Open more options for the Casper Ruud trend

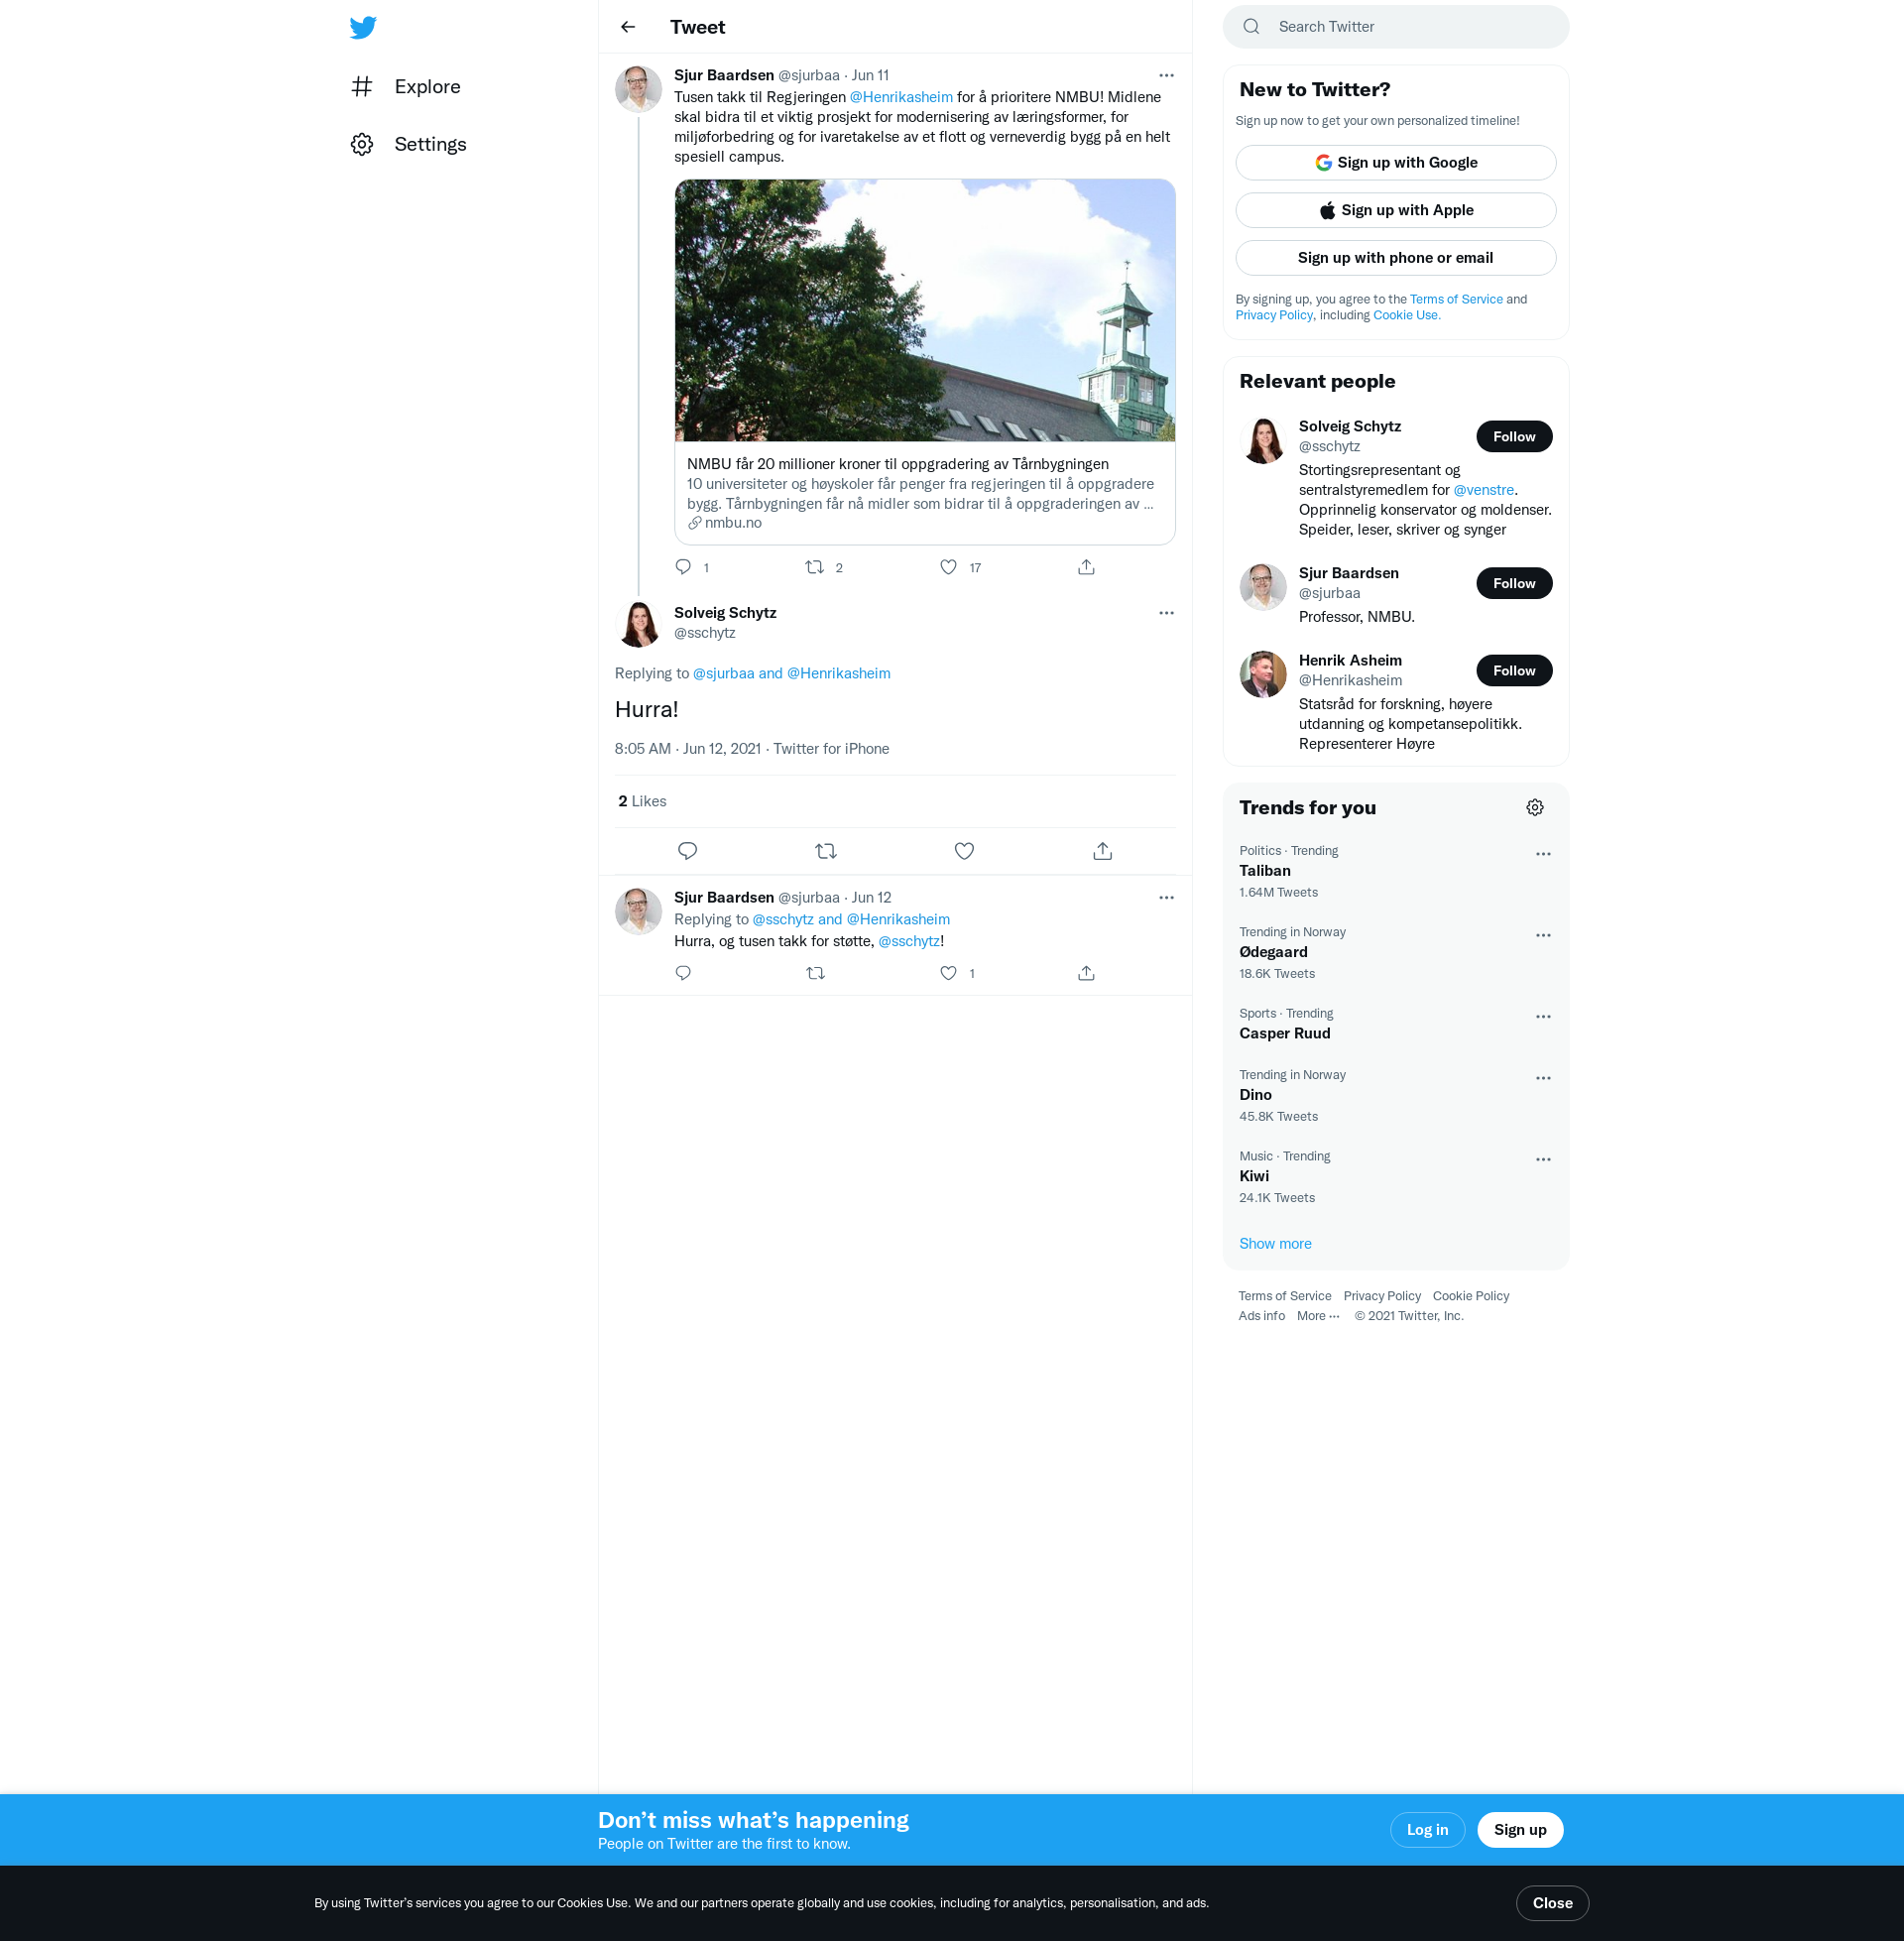coord(1542,1017)
